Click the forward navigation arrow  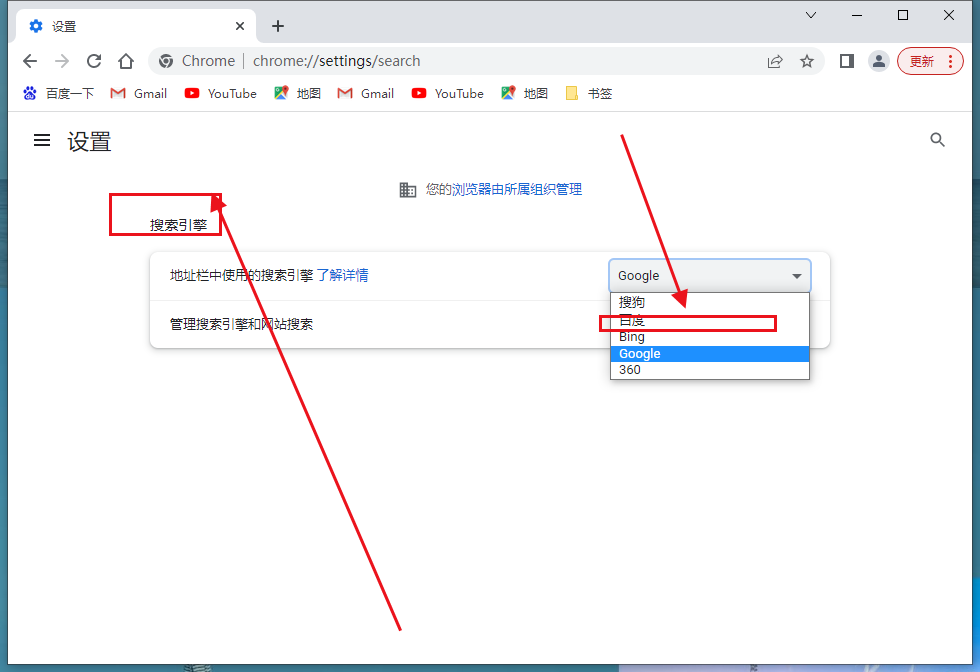pyautogui.click(x=62, y=61)
